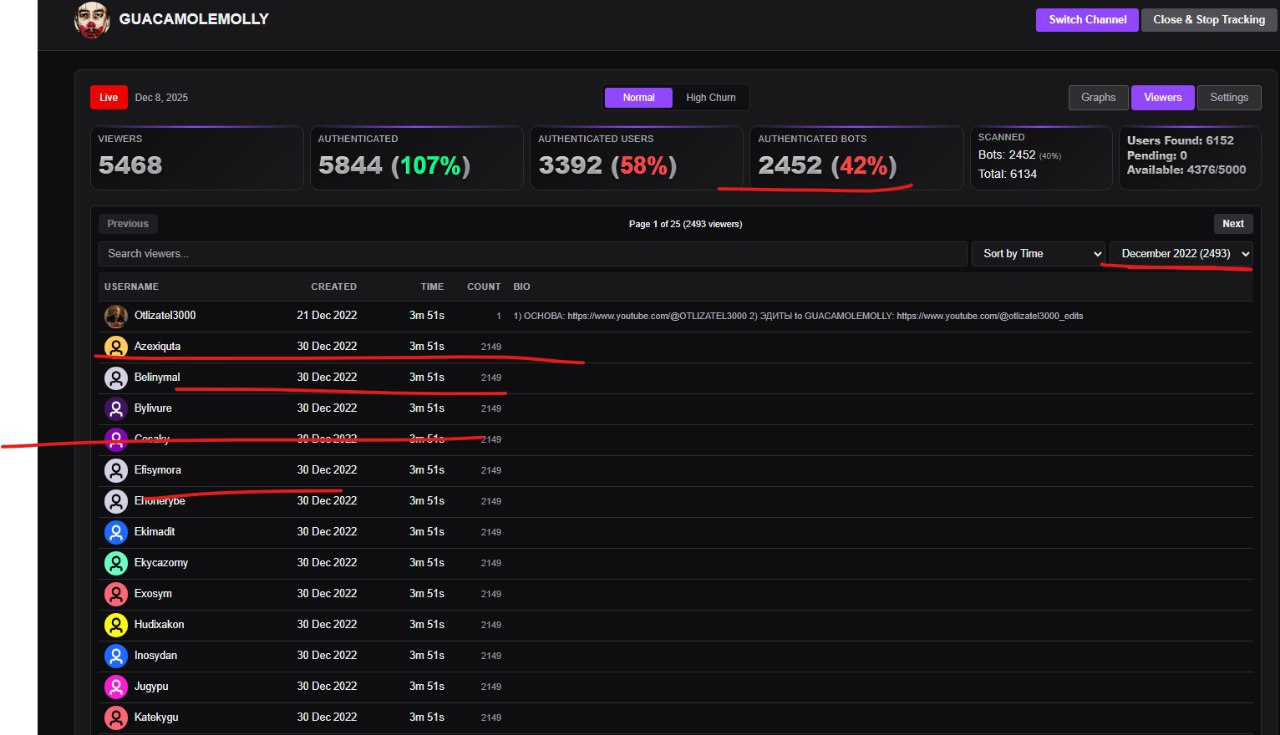Click the Hudixakon username
This screenshot has width=1280, height=735.
(159, 625)
